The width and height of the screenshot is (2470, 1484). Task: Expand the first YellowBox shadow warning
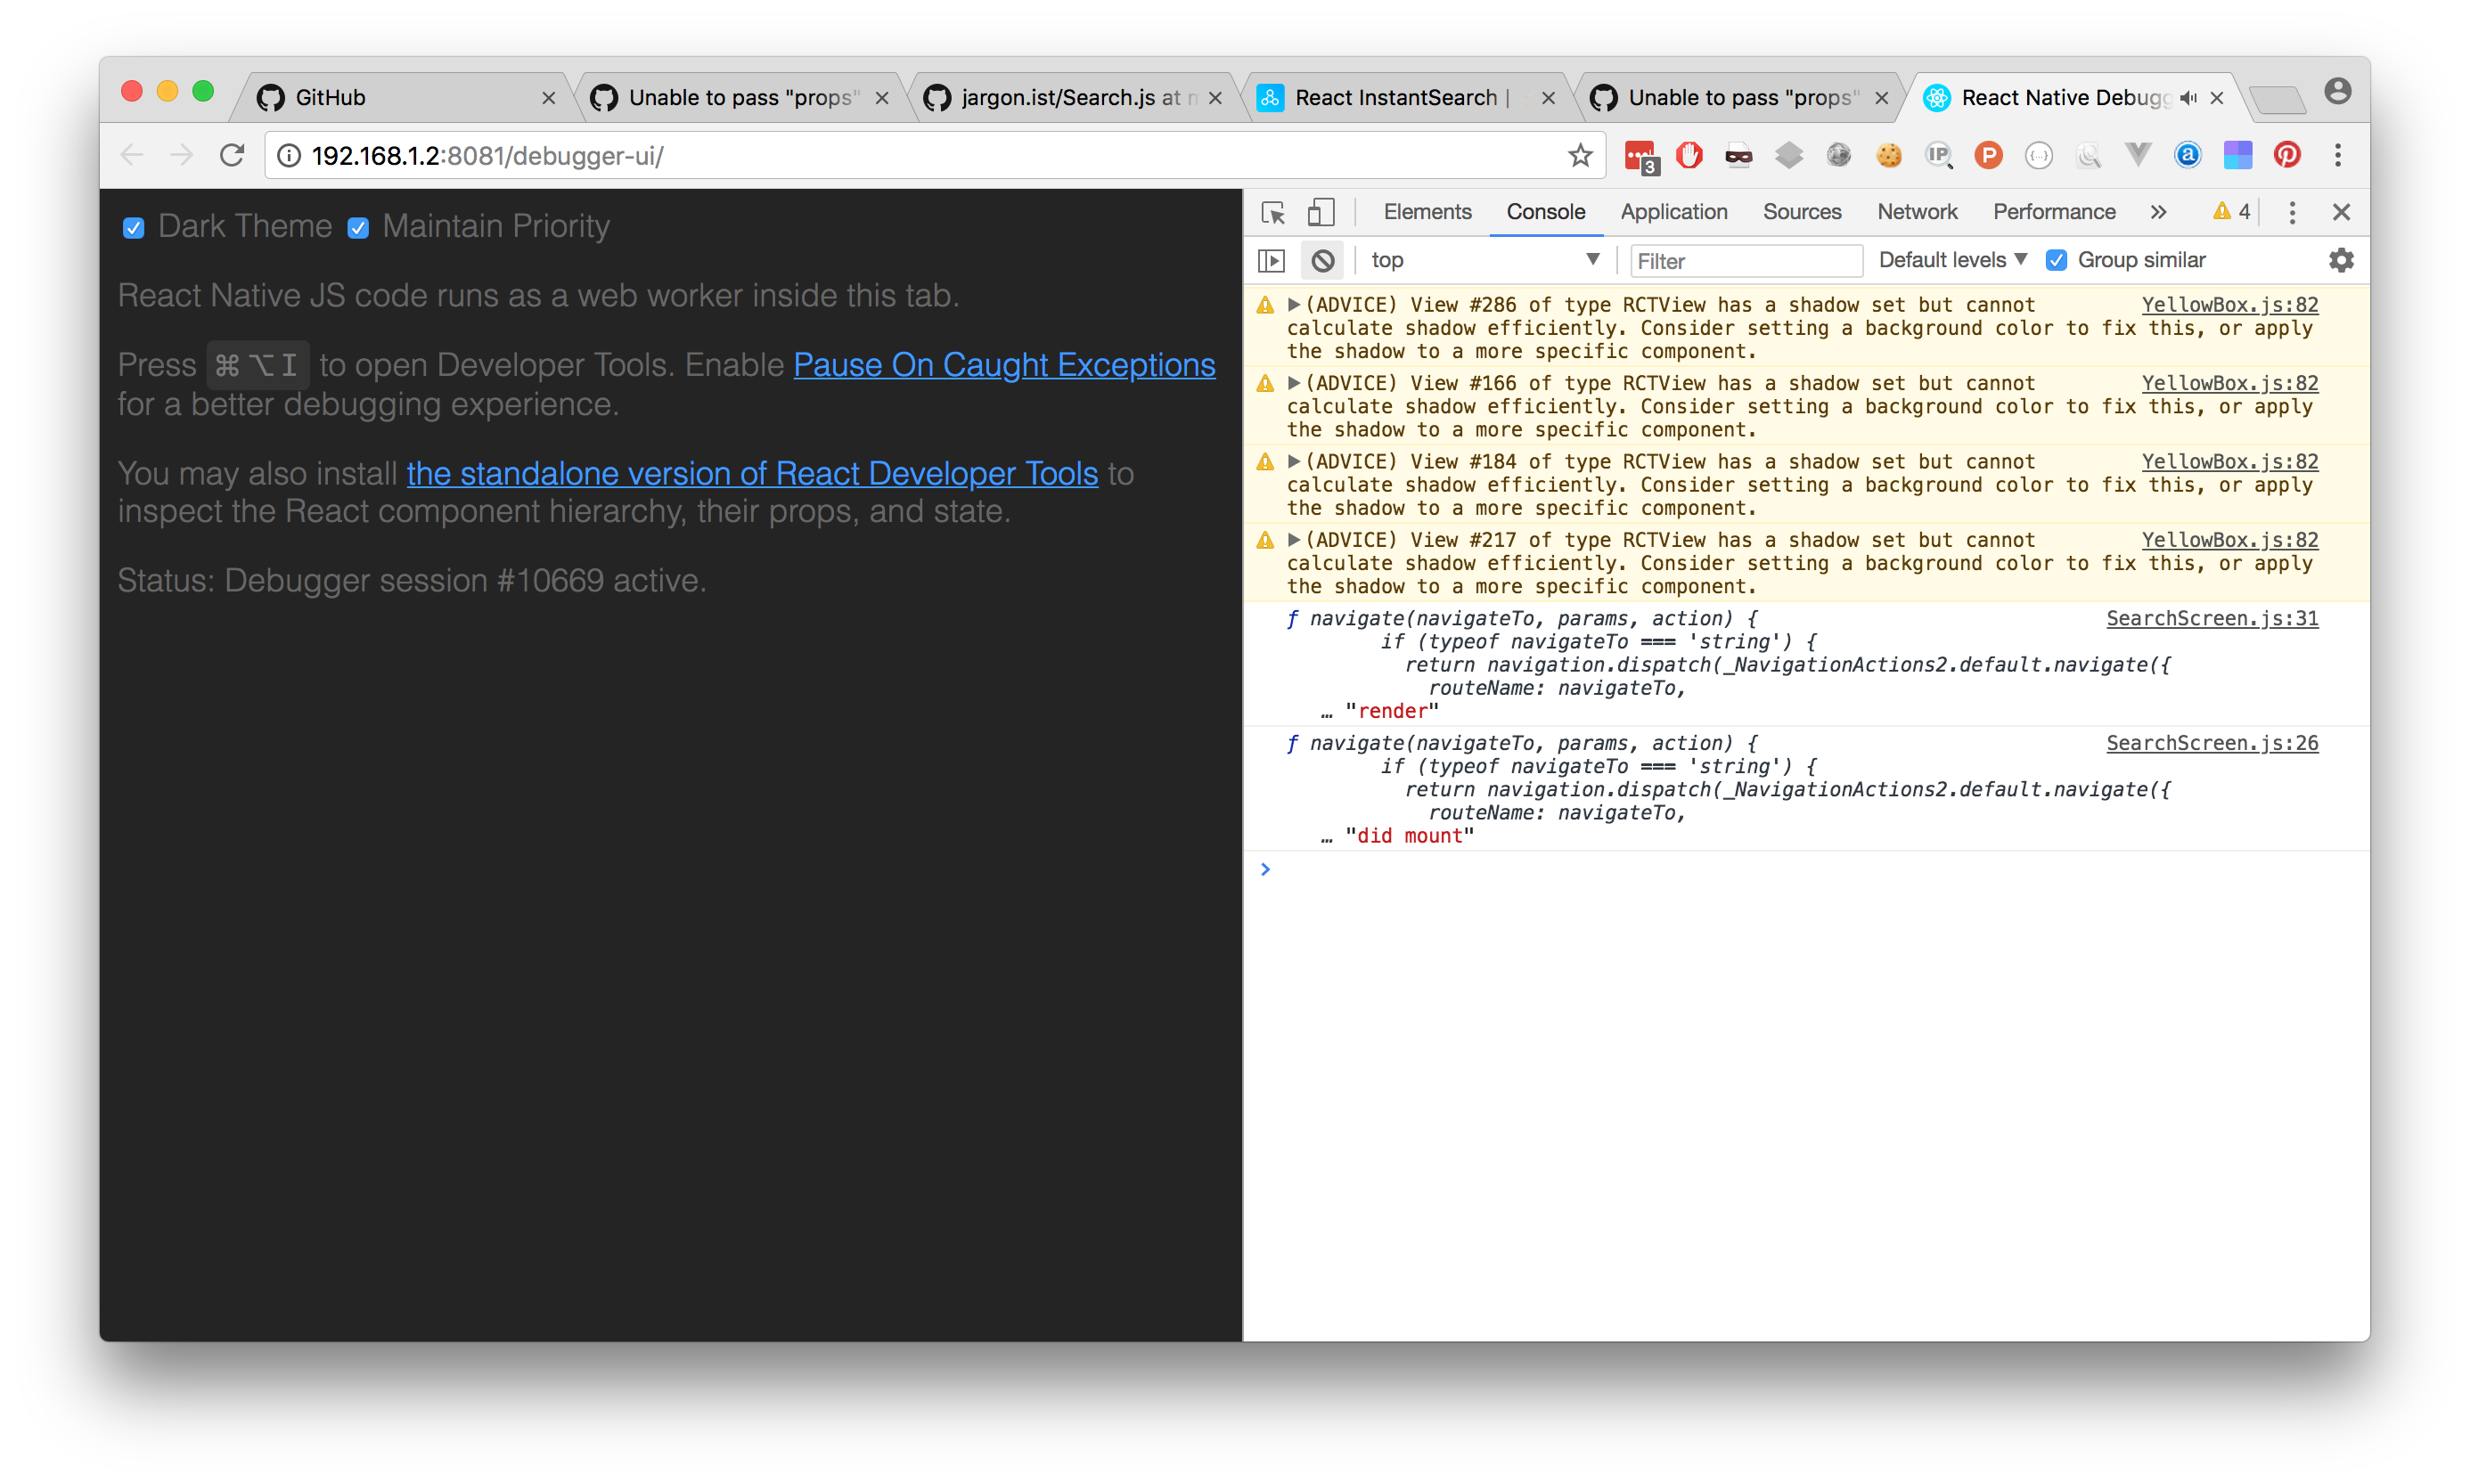point(1294,304)
